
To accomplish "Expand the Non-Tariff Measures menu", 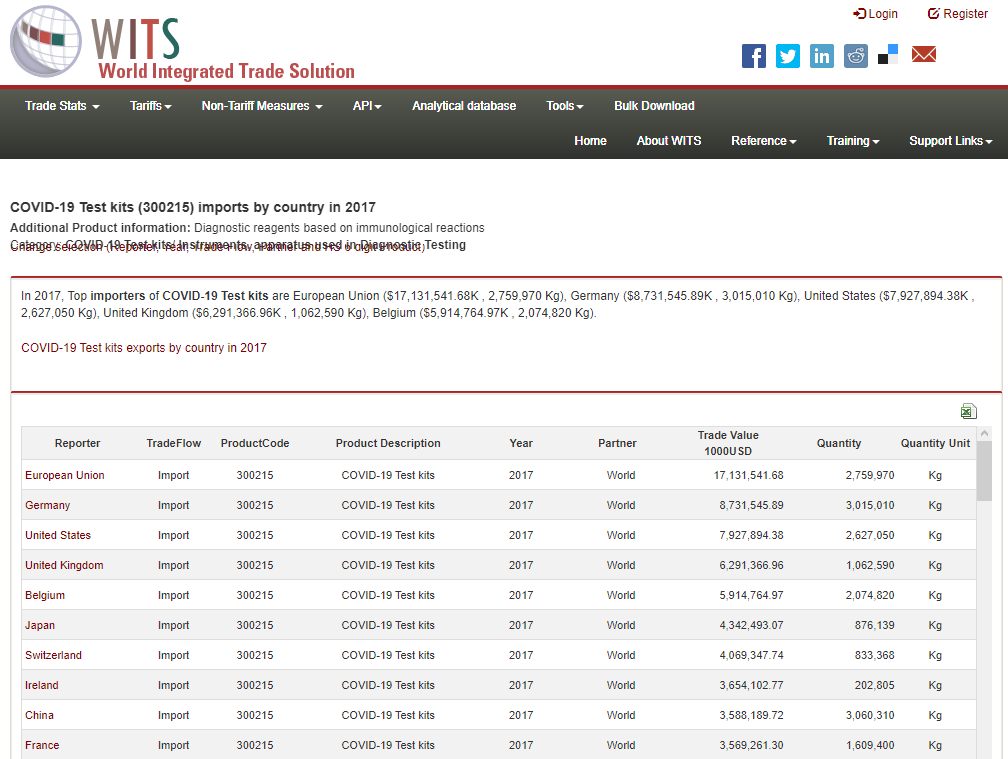I will (x=262, y=106).
